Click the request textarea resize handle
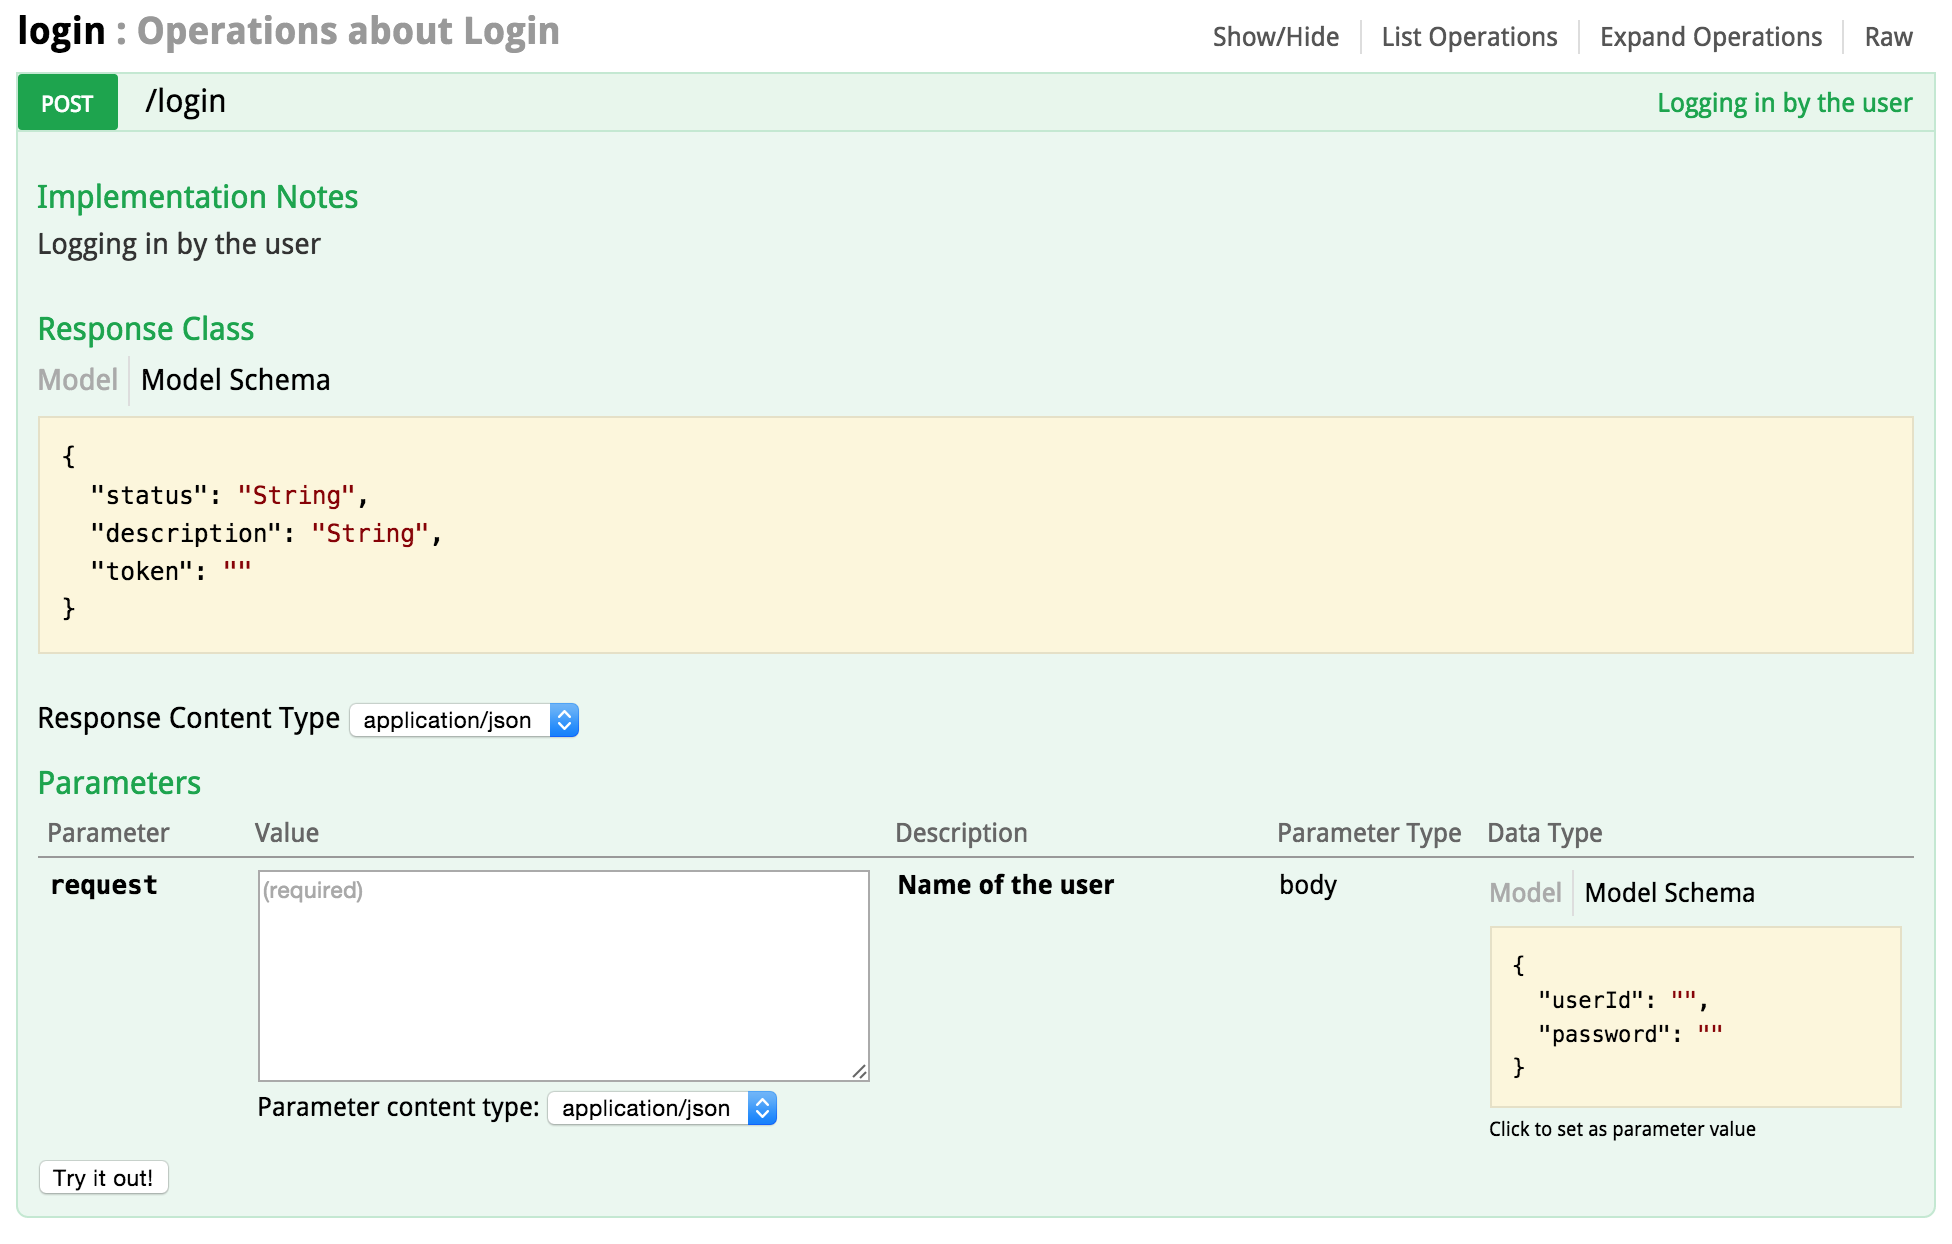1952x1244 pixels. (x=860, y=1071)
